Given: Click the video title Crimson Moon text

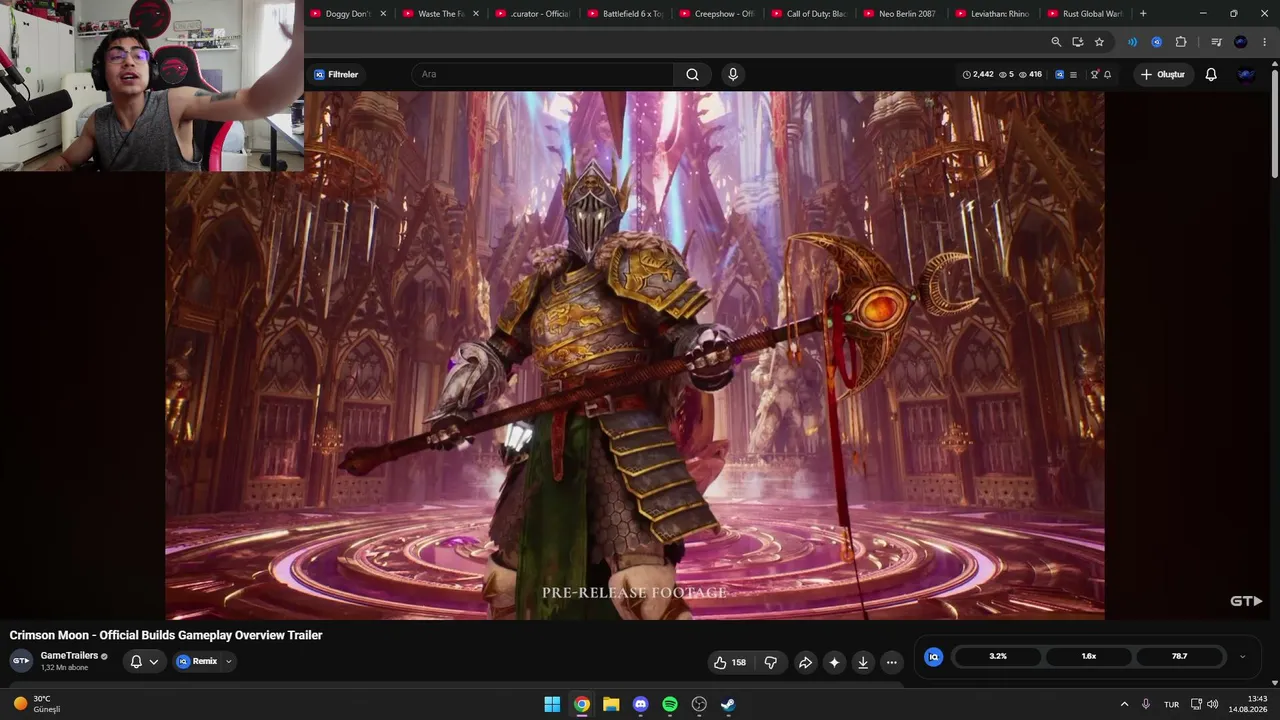Looking at the screenshot, I should click(x=166, y=635).
